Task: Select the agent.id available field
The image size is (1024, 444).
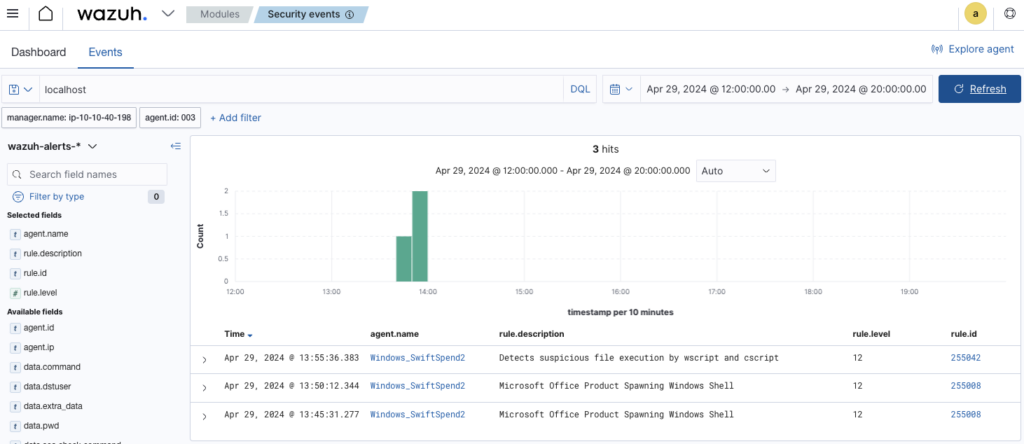Action: point(39,328)
